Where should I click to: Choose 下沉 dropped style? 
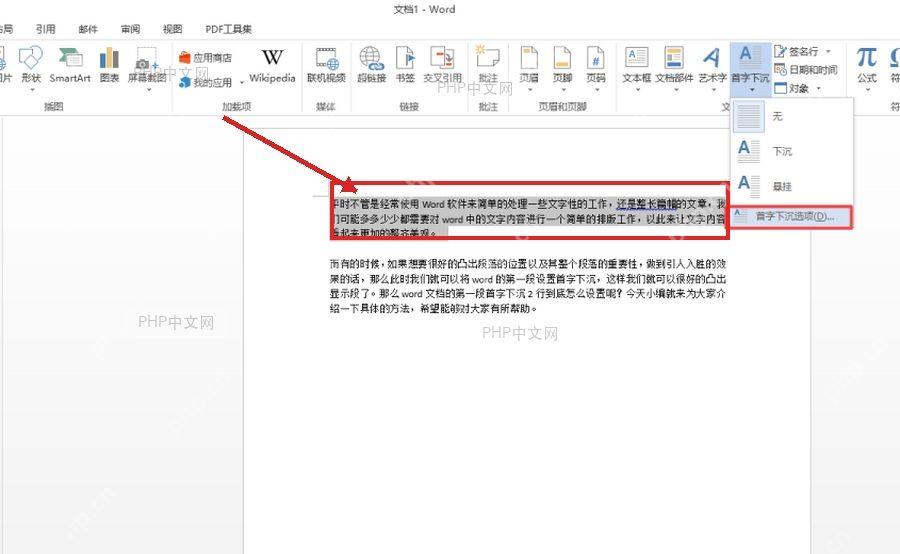pyautogui.click(x=792, y=152)
